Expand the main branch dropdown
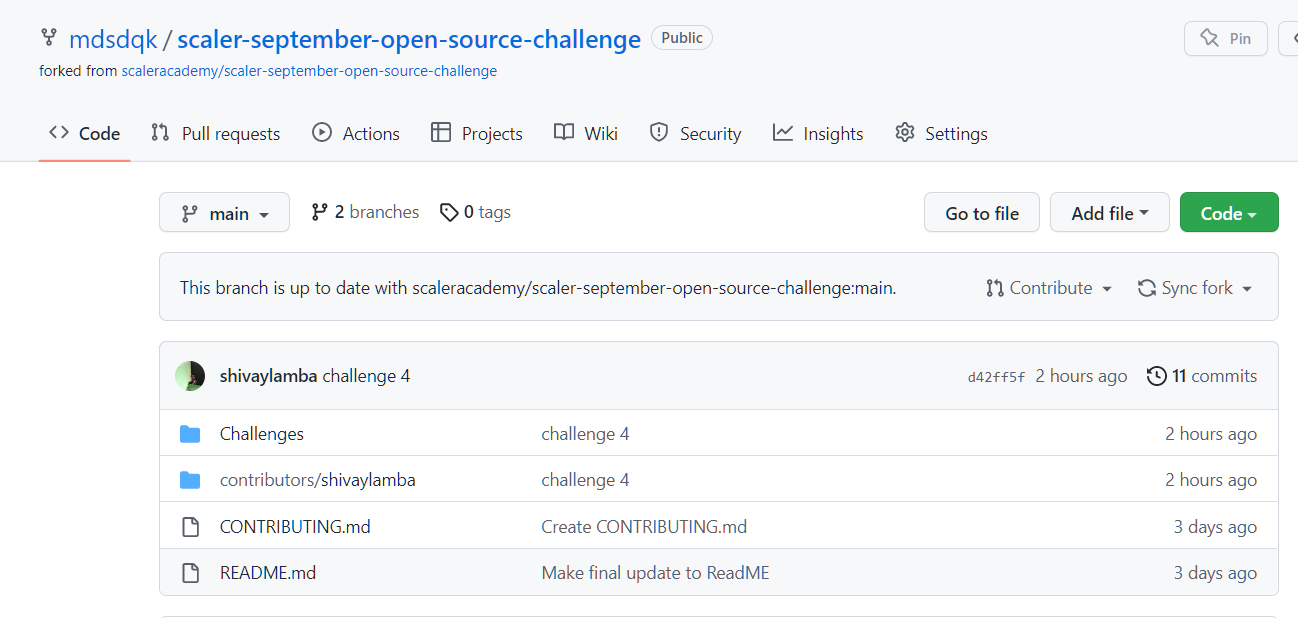The image size is (1298, 618). coord(224,212)
